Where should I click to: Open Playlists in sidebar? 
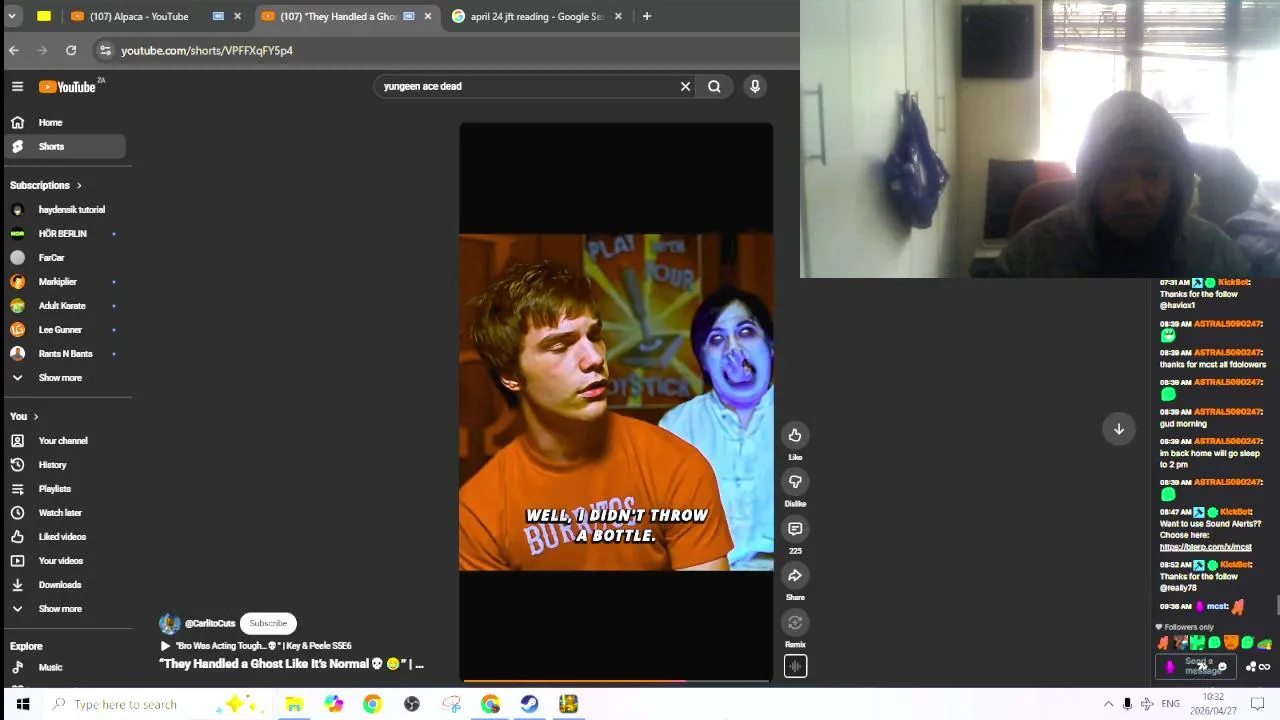click(x=64, y=489)
